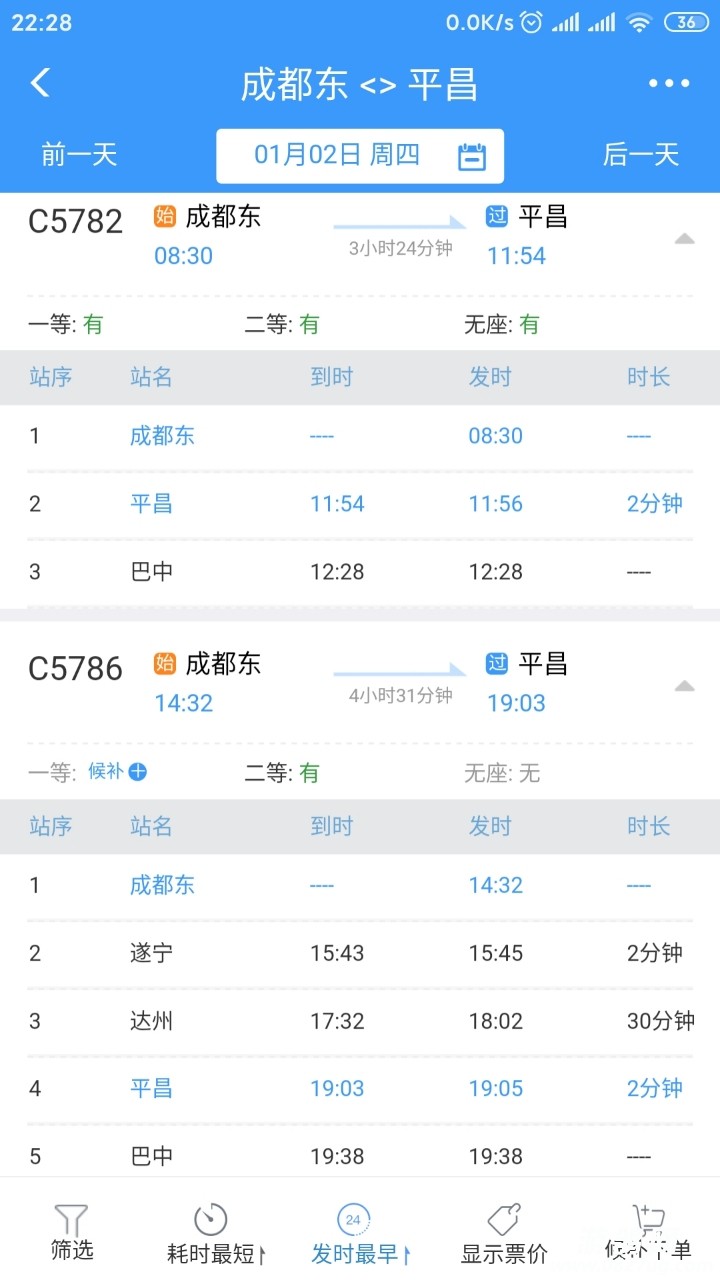Swap stations via the <> symbol
The image size is (720, 1280).
tap(378, 86)
